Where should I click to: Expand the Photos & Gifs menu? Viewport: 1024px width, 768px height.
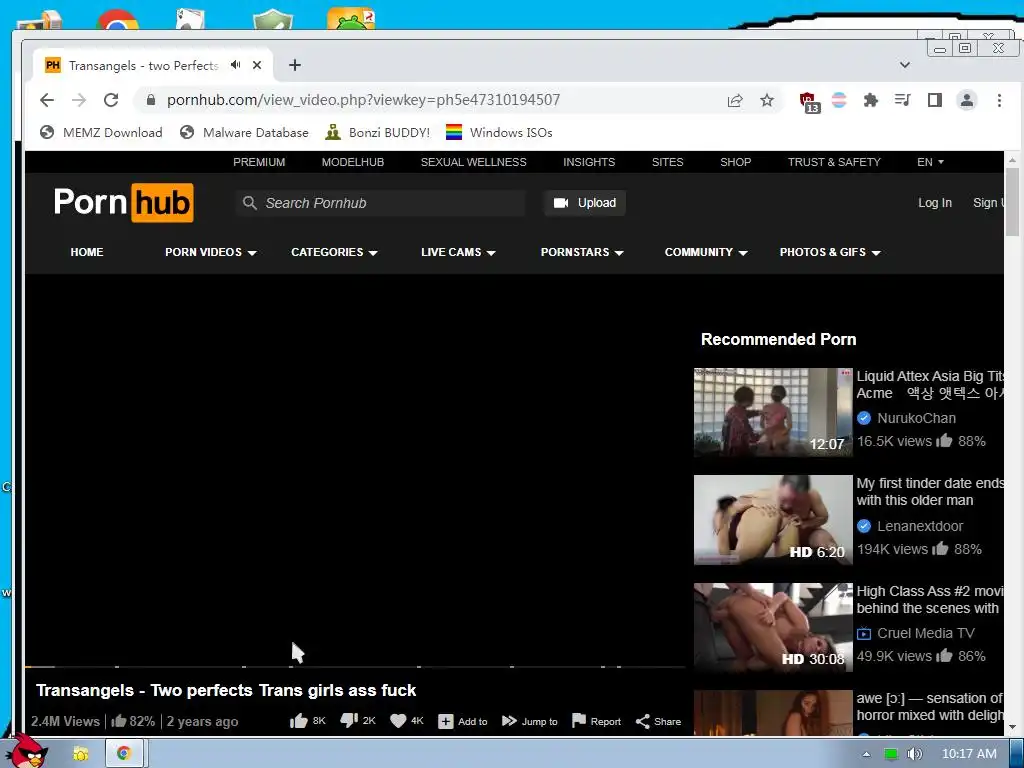coord(829,252)
